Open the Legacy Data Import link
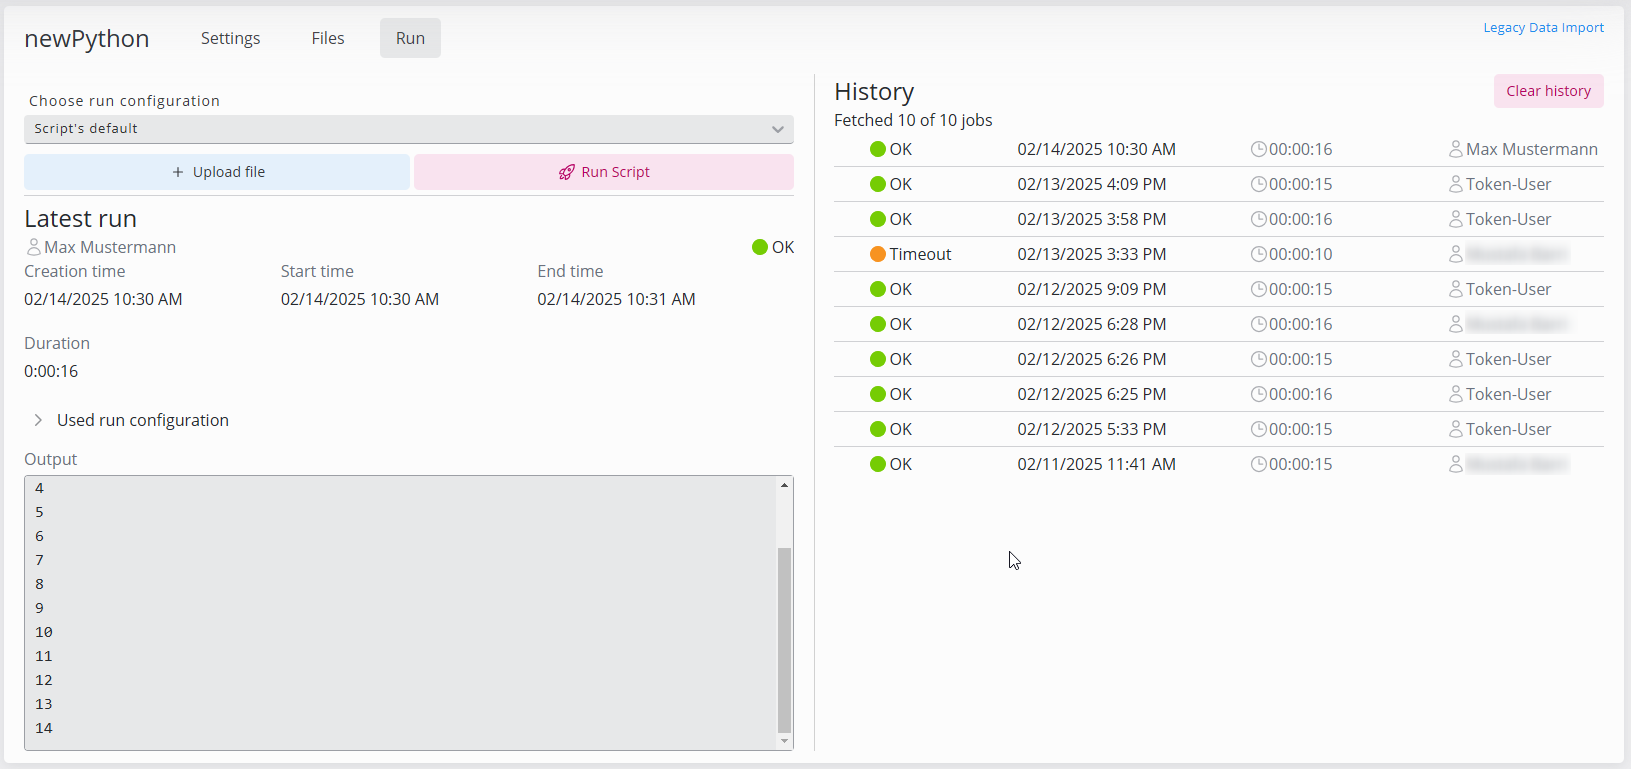 (1543, 28)
